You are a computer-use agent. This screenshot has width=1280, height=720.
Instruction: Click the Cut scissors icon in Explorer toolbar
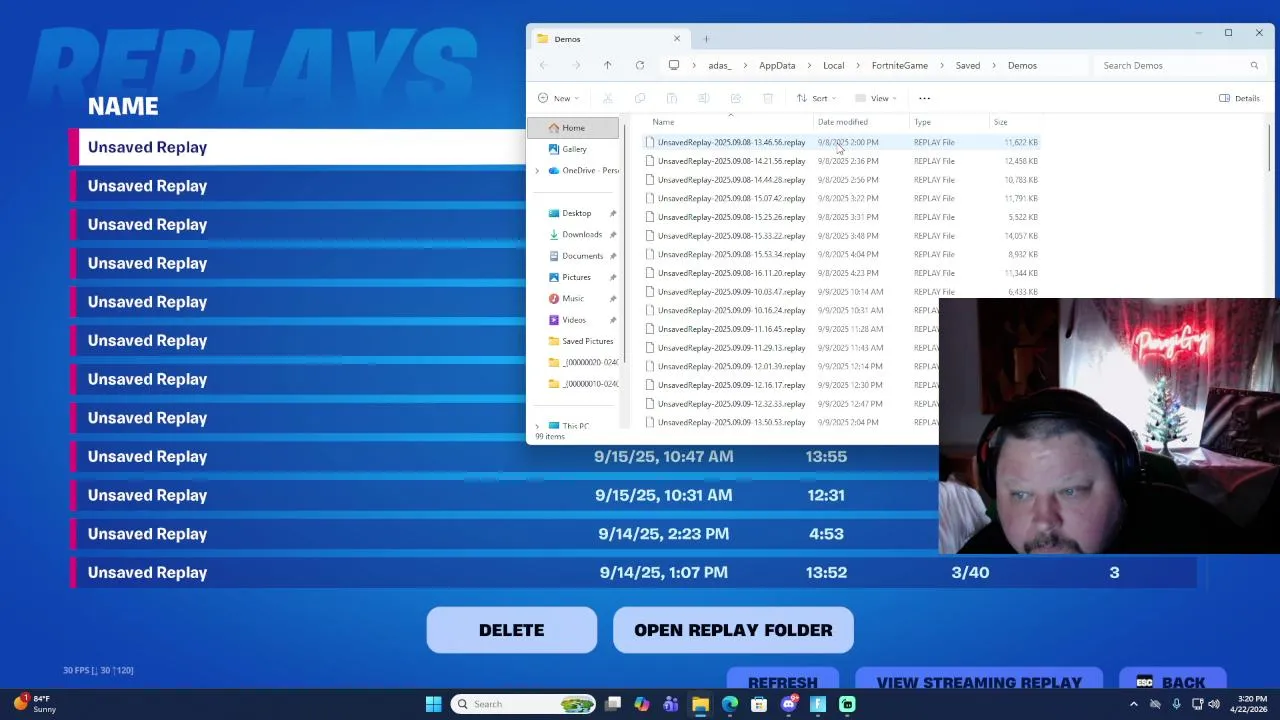pyautogui.click(x=607, y=98)
